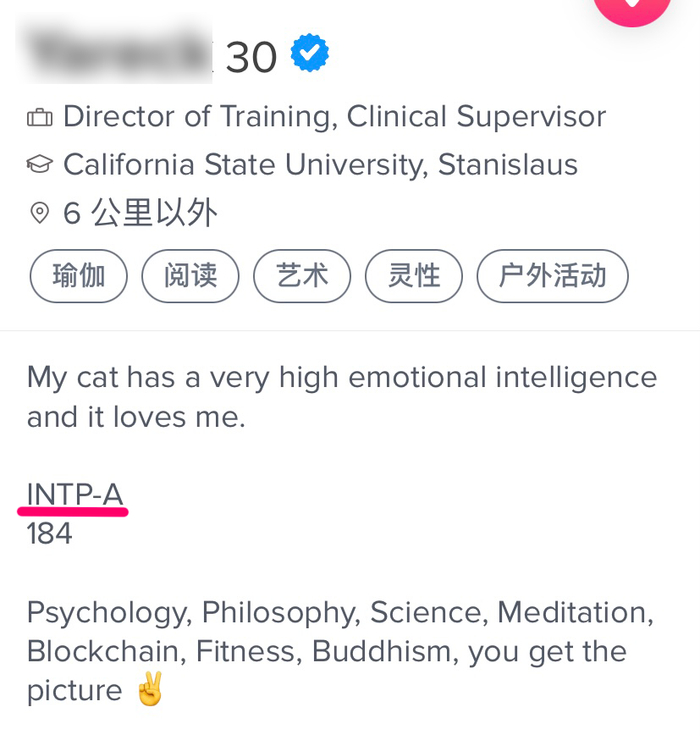Tap the 灵性 interest tag
This screenshot has height=736, width=700.
click(x=414, y=276)
